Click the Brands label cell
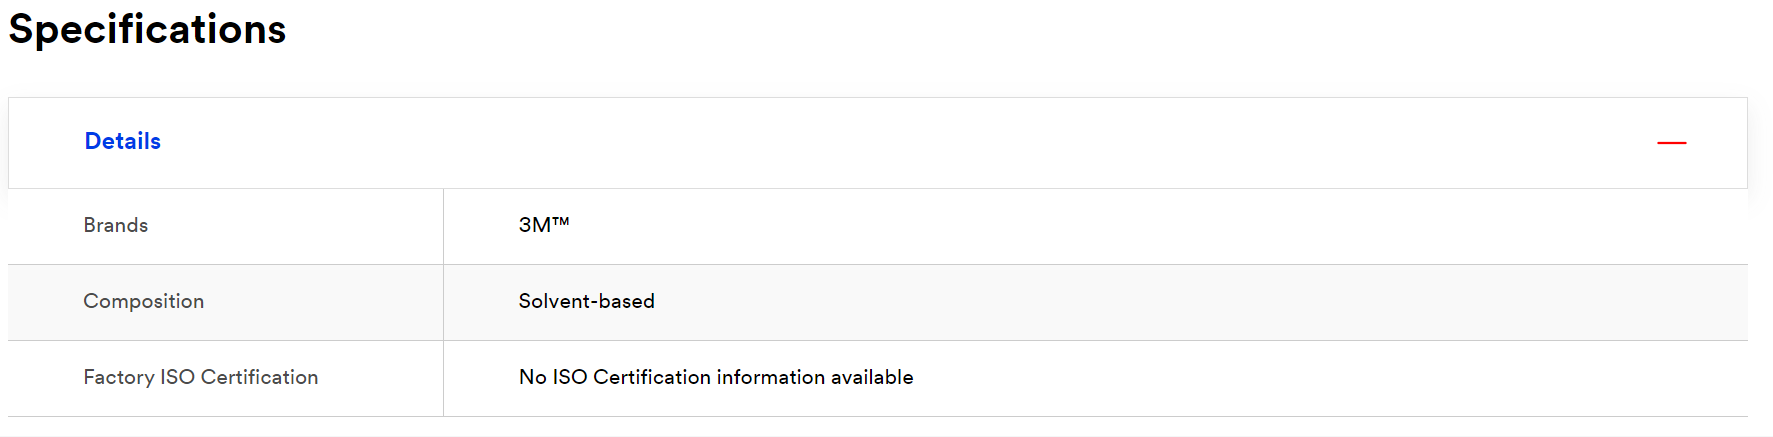 [225, 226]
